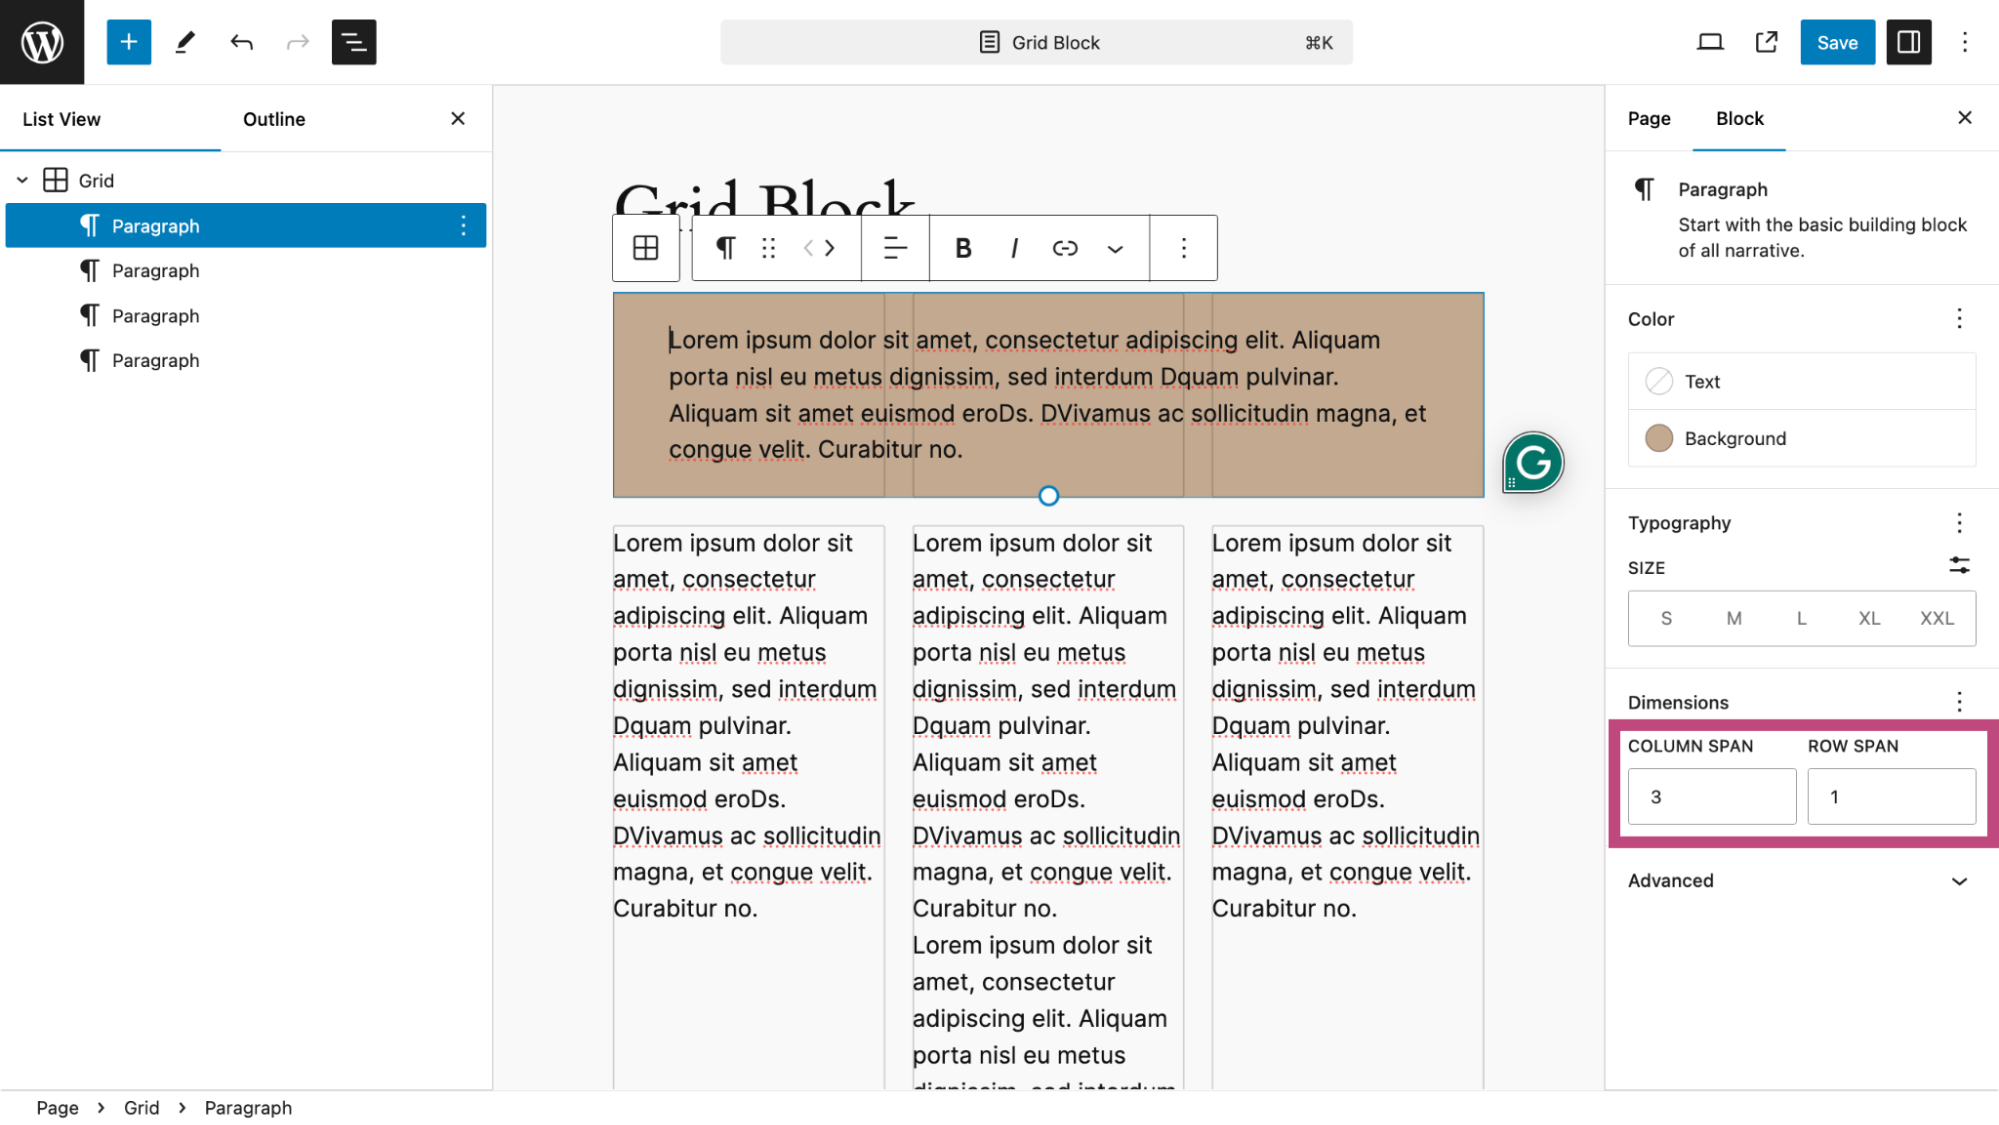Image resolution: width=1999 pixels, height=1125 pixels.
Task: Toggle bold formatting on selected text
Action: (964, 249)
